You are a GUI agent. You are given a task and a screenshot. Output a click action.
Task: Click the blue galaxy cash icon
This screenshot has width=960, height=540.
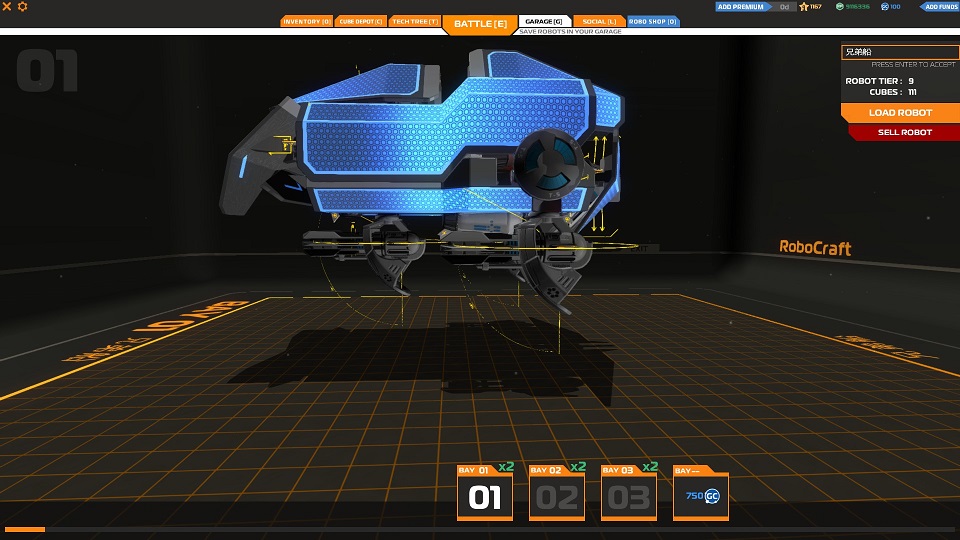[x=884, y=7]
